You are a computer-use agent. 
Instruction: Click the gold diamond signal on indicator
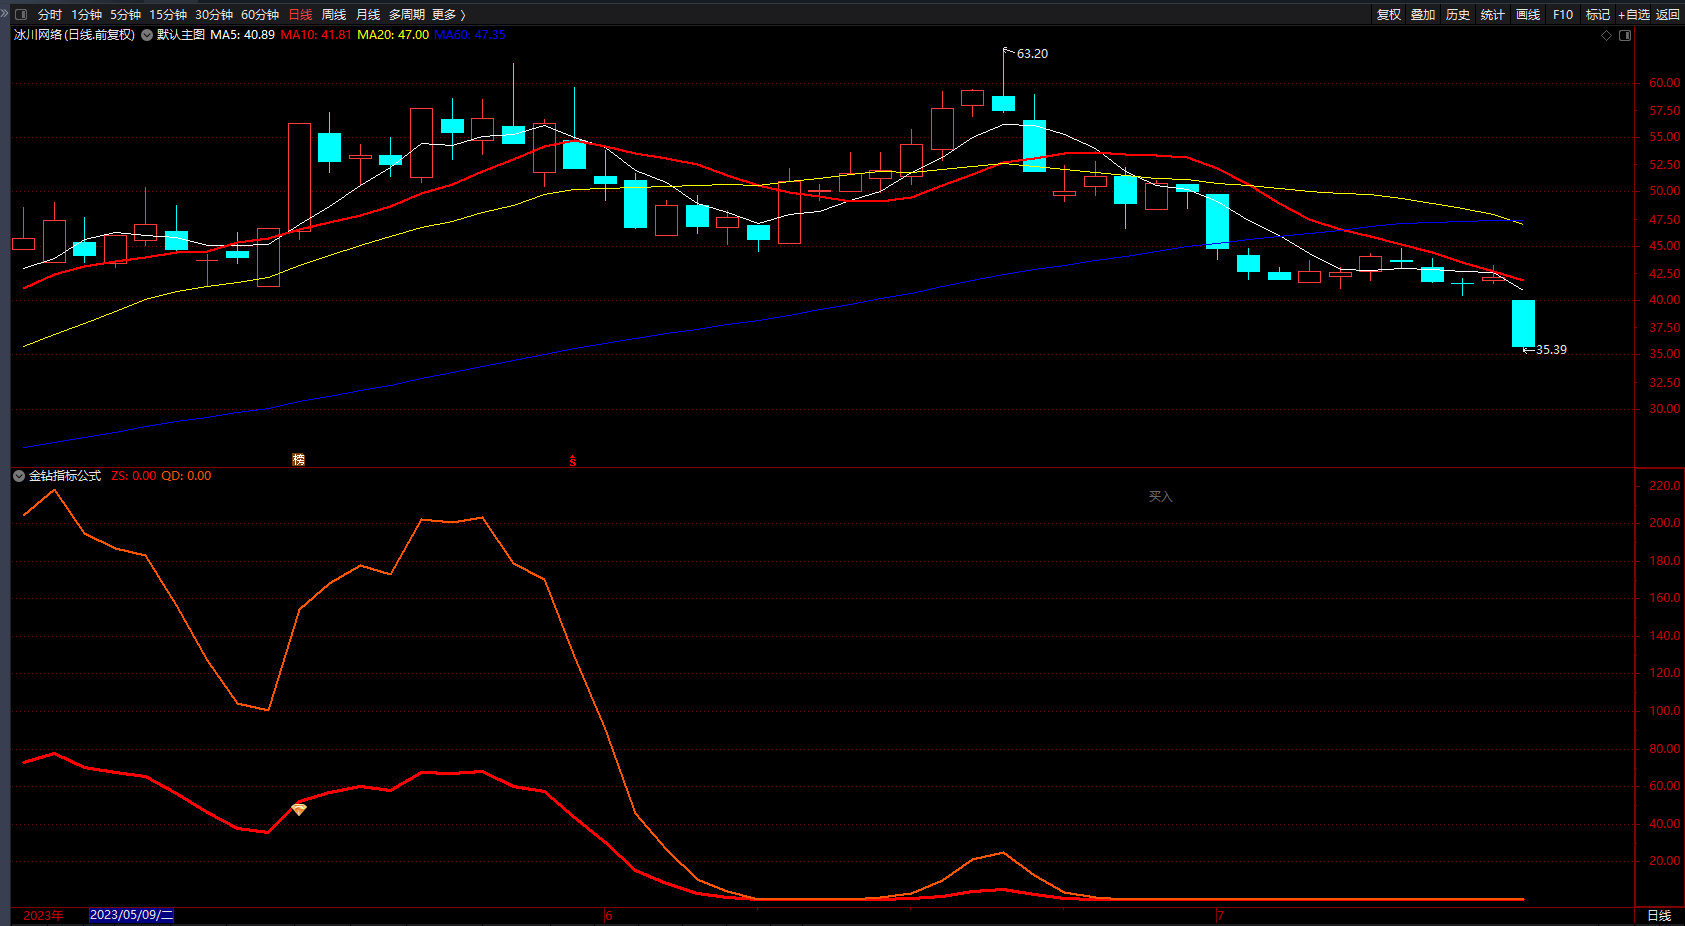tap(299, 809)
